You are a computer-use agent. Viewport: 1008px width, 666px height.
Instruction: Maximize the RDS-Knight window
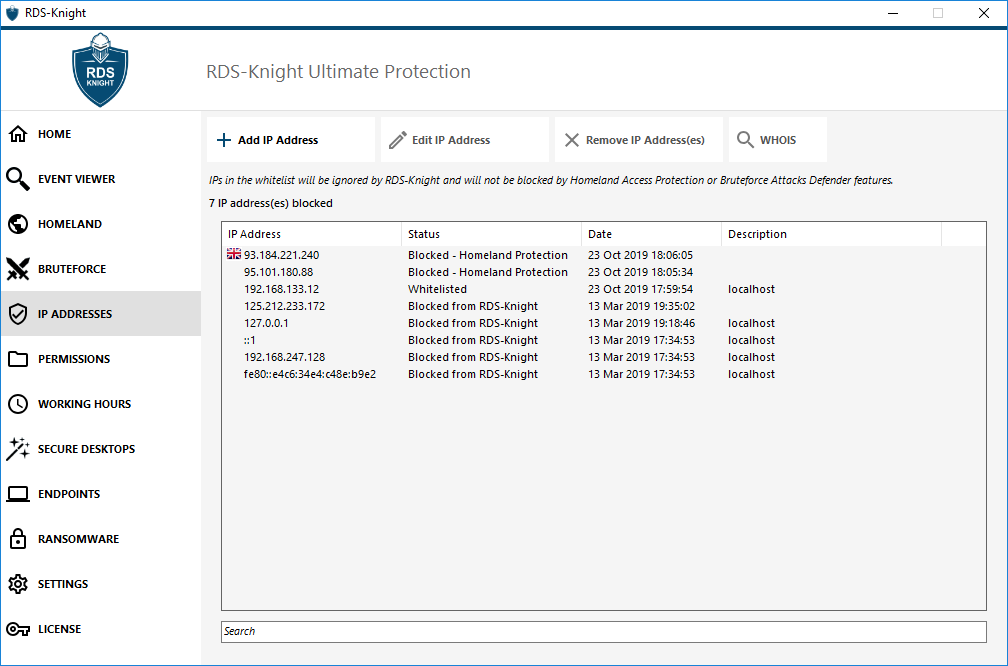click(x=938, y=13)
